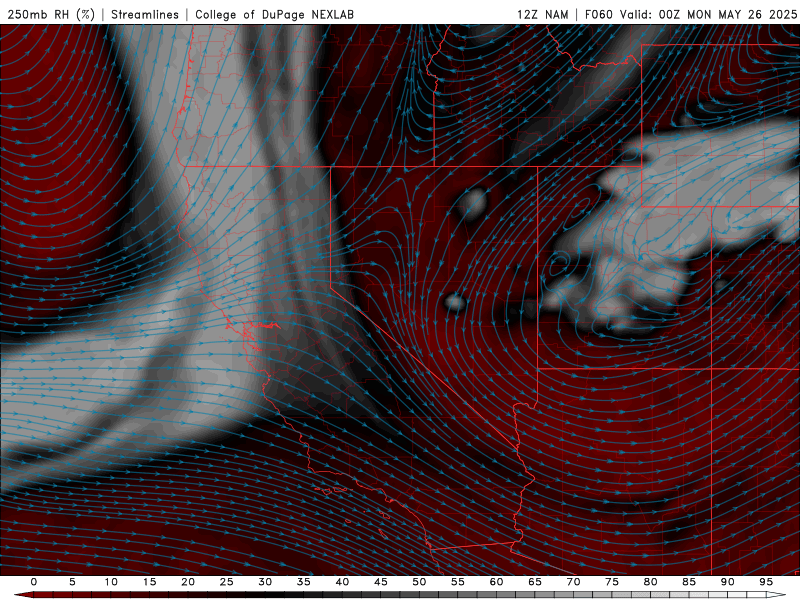Click the colorbar label "65"

click(535, 582)
